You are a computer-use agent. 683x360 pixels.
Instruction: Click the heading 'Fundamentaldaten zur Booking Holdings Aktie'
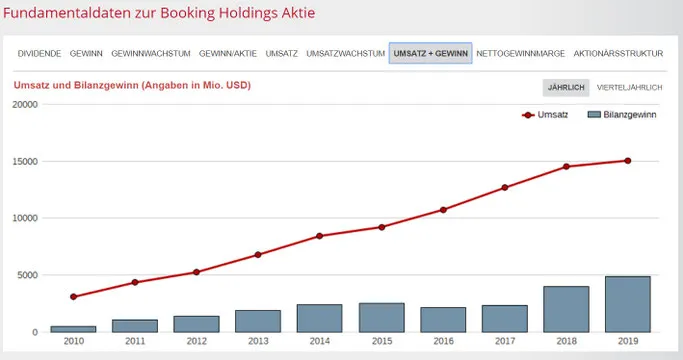pos(159,13)
